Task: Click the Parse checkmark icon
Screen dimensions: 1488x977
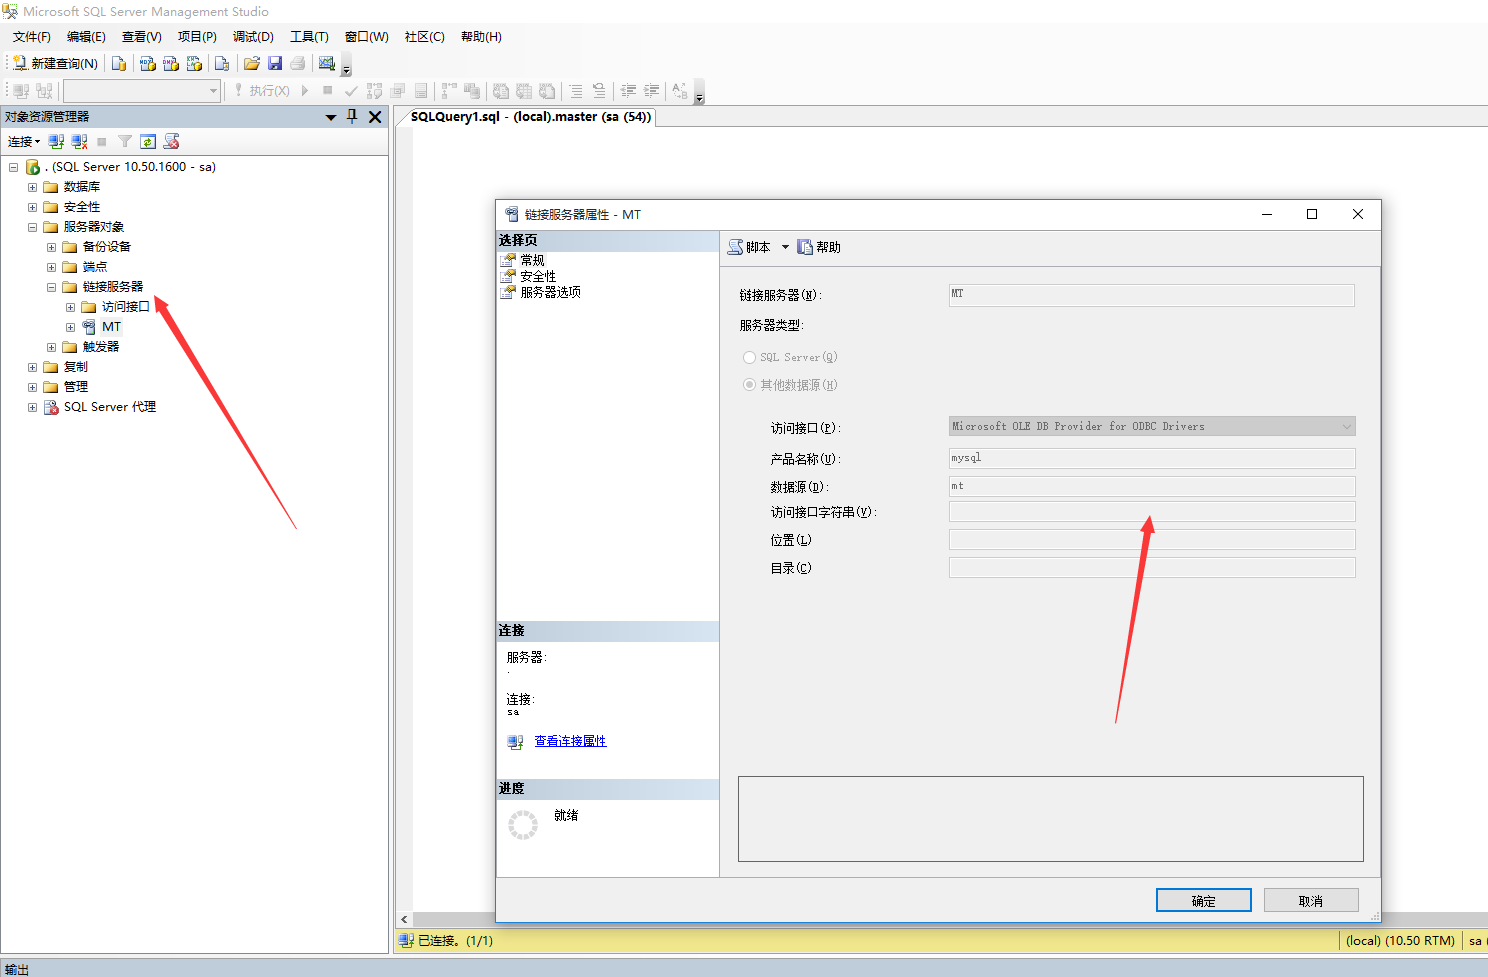Action: (351, 91)
